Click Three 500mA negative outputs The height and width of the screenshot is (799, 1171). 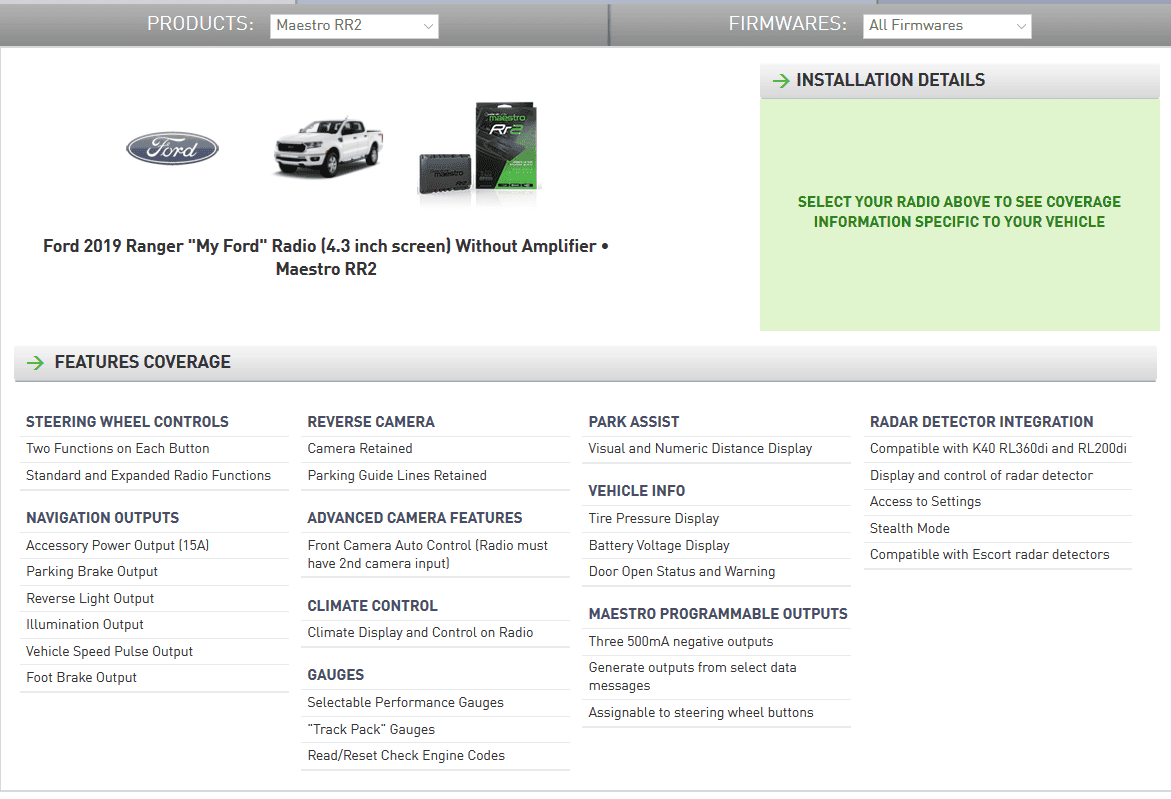pos(680,642)
